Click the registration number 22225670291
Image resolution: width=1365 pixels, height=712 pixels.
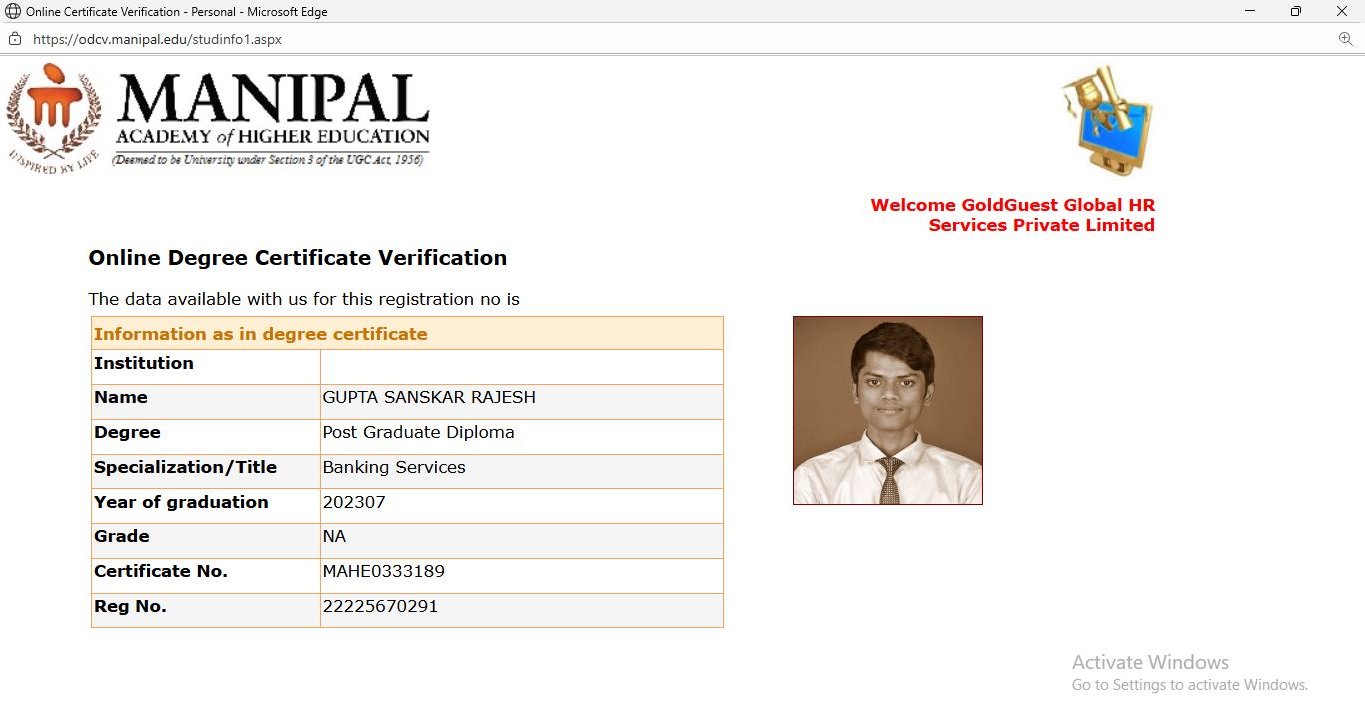click(x=380, y=606)
